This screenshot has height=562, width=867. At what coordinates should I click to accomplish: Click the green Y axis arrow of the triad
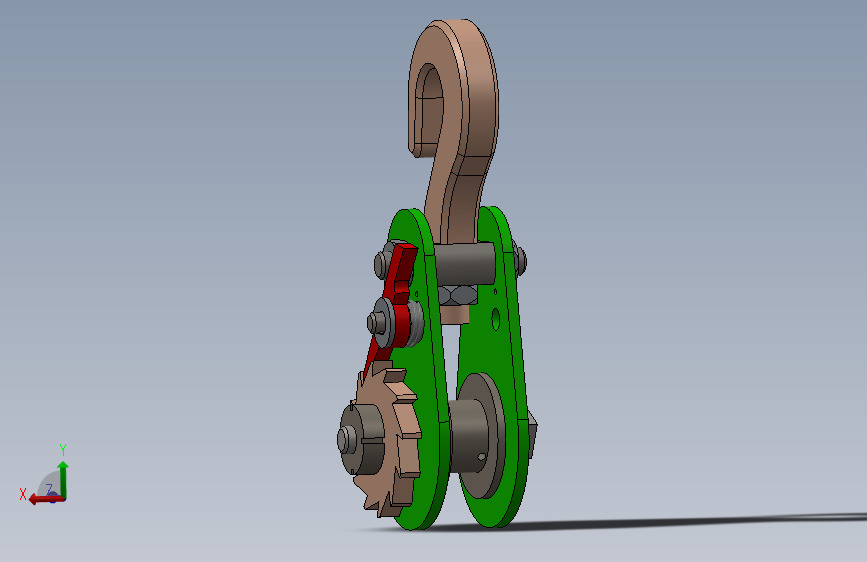click(x=63, y=479)
